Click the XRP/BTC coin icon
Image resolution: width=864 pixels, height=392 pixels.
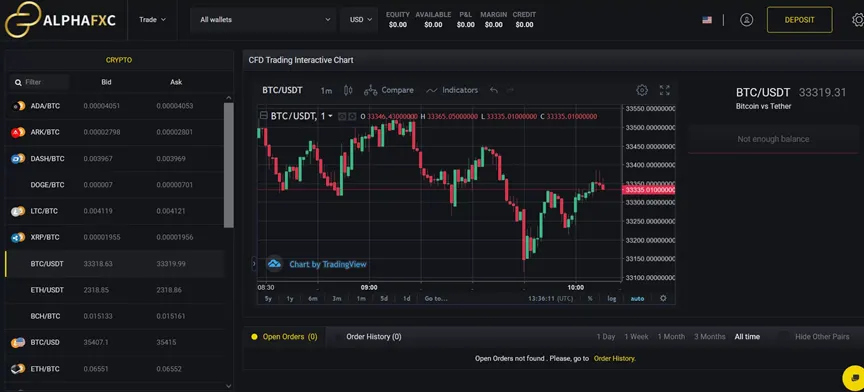18,238
